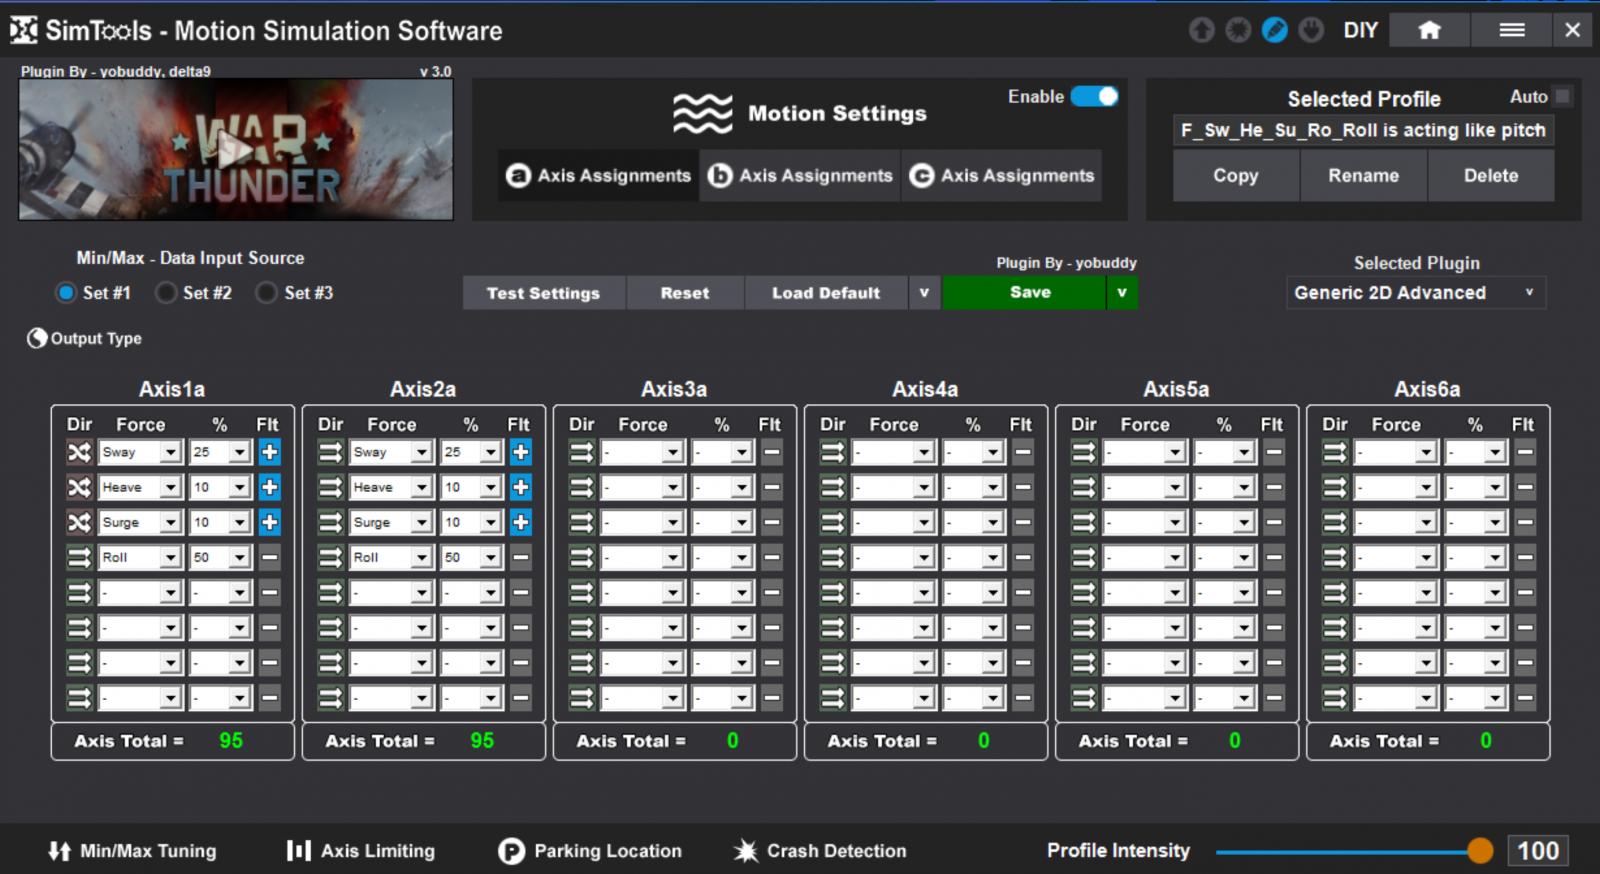This screenshot has height=874, width=1600.
Task: Click the up-arrow icon in title bar
Action: tap(1201, 31)
